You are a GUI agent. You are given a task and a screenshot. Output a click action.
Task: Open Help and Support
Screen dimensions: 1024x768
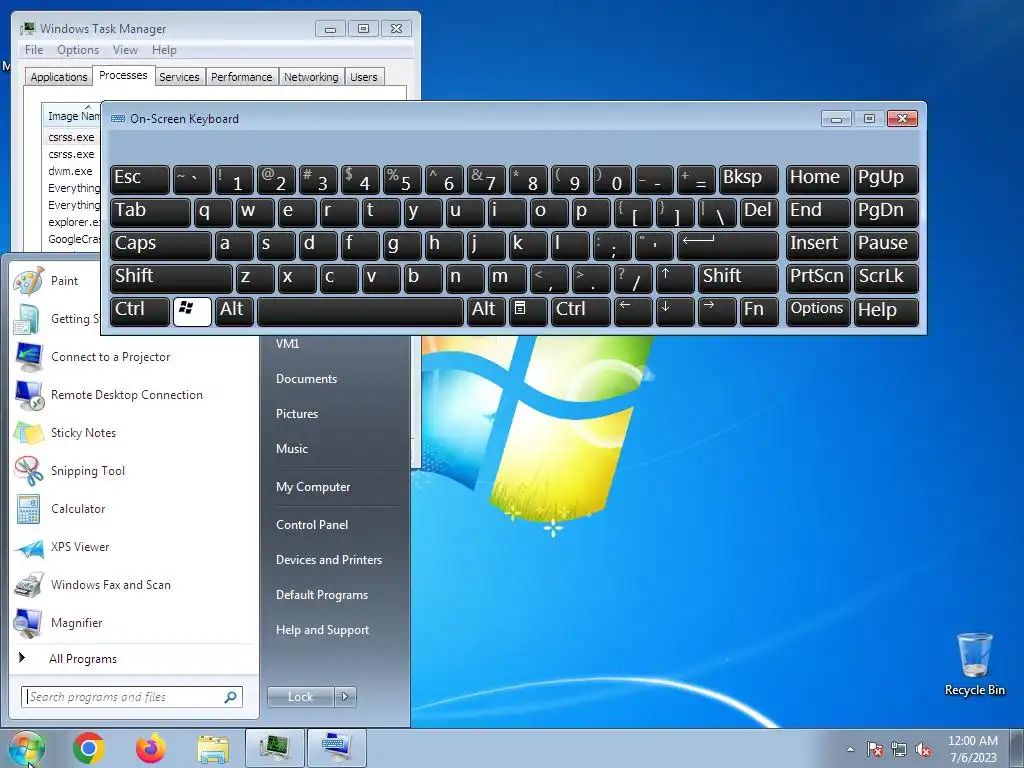(323, 630)
